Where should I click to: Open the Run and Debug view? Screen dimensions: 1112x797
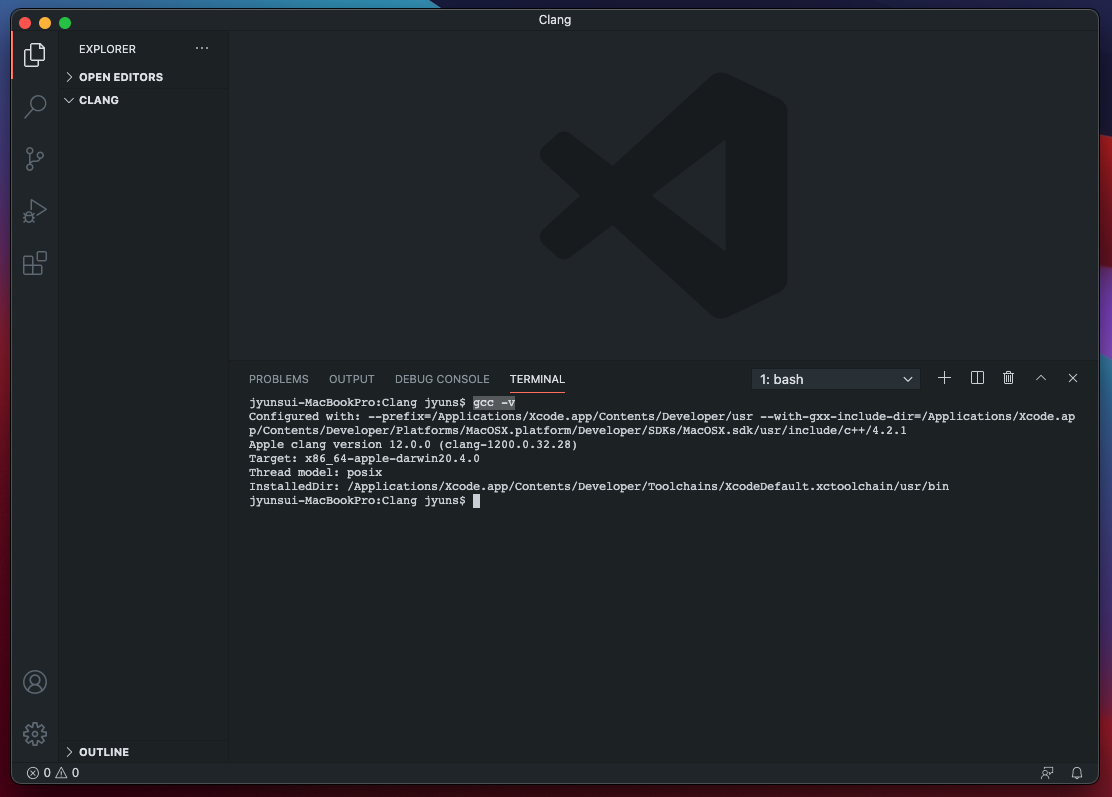coord(35,211)
